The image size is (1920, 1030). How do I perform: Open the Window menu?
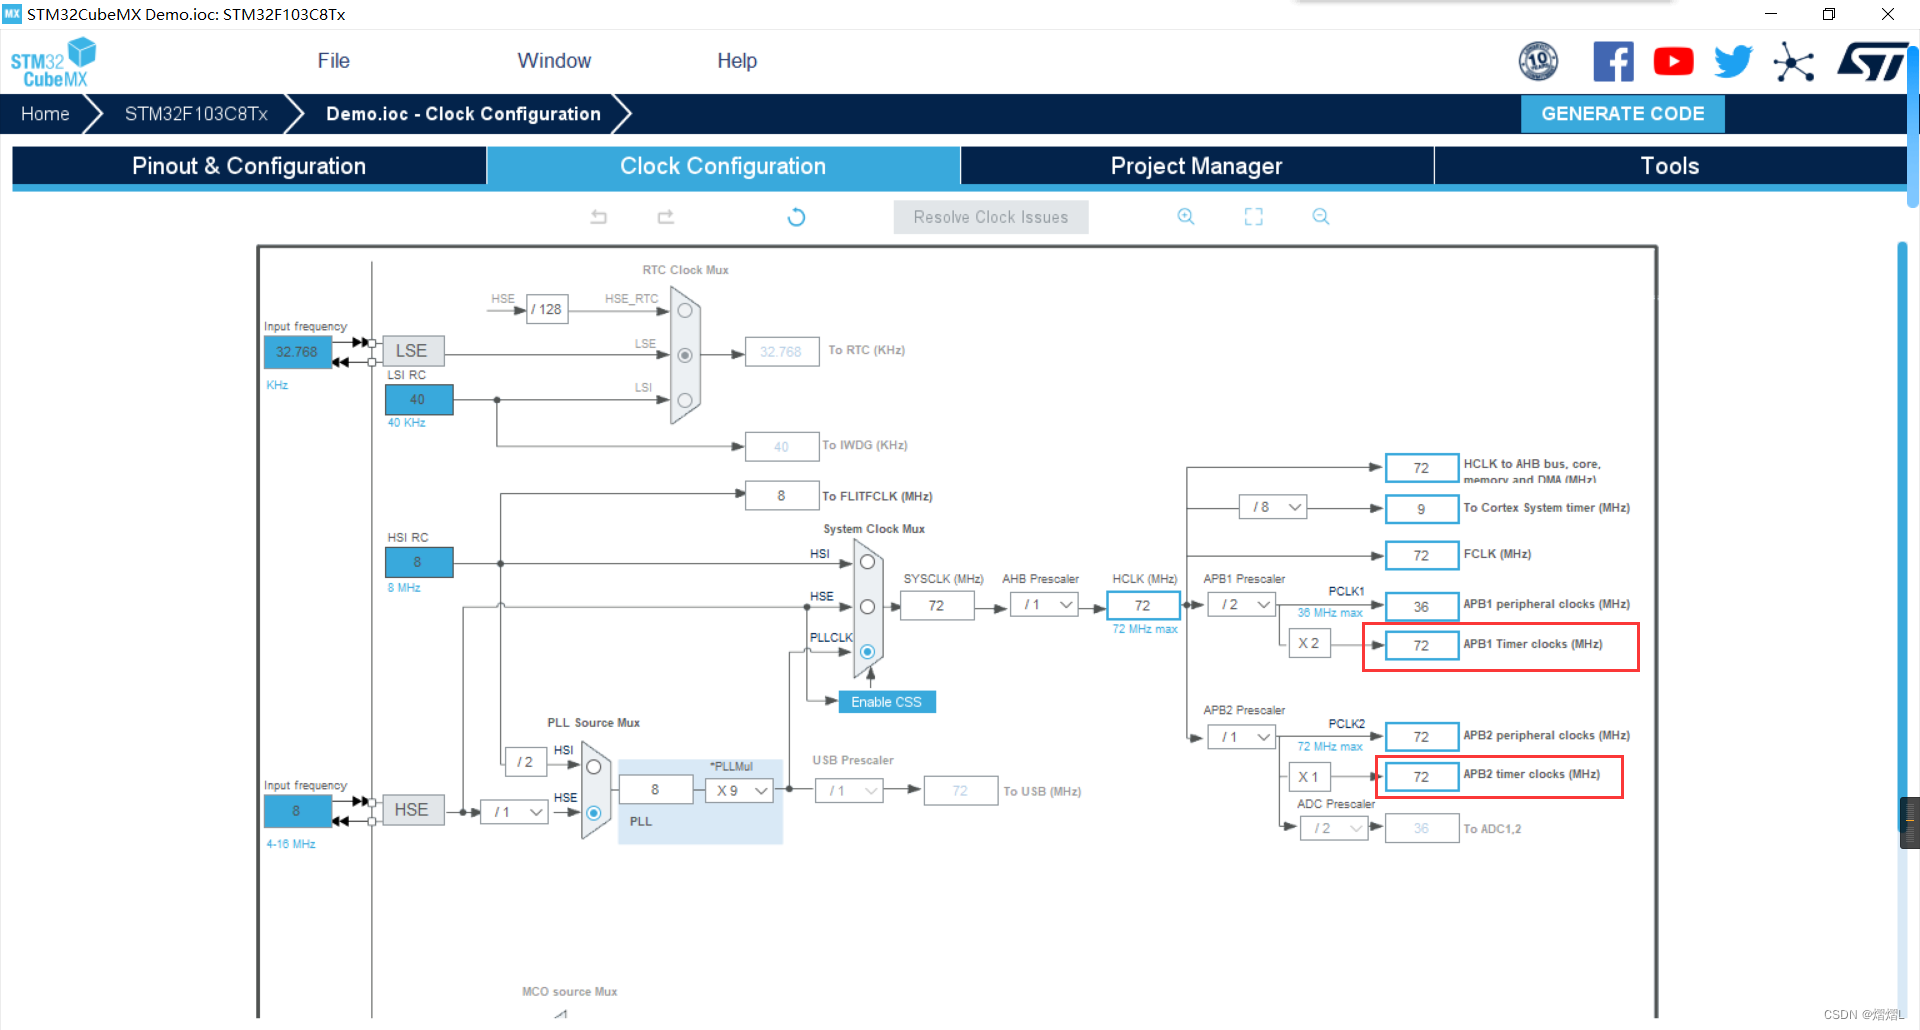pyautogui.click(x=554, y=61)
